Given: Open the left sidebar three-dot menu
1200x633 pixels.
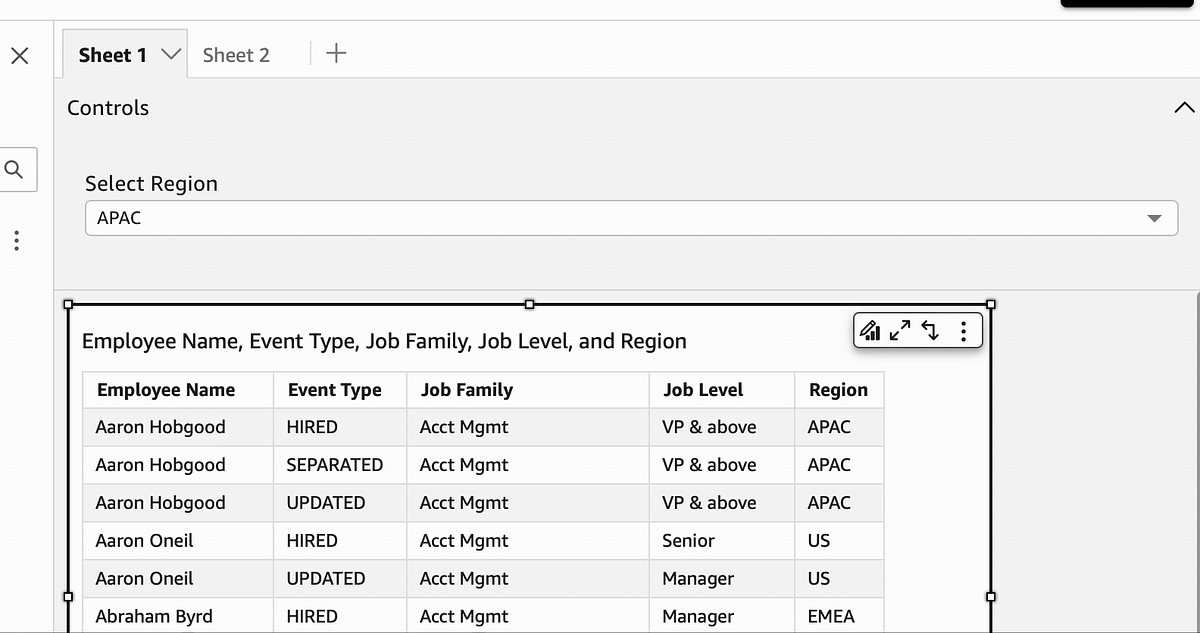Looking at the screenshot, I should (16, 241).
